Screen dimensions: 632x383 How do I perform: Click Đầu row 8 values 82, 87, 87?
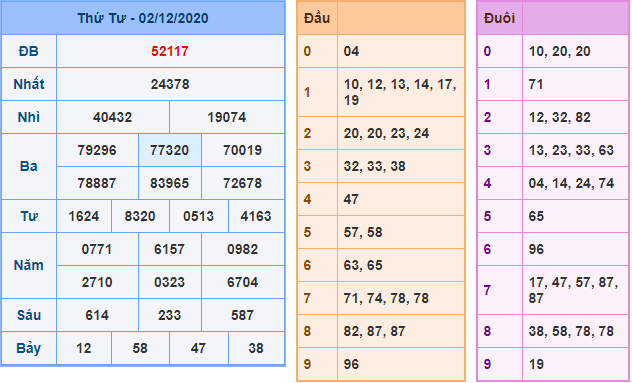[x=375, y=332]
